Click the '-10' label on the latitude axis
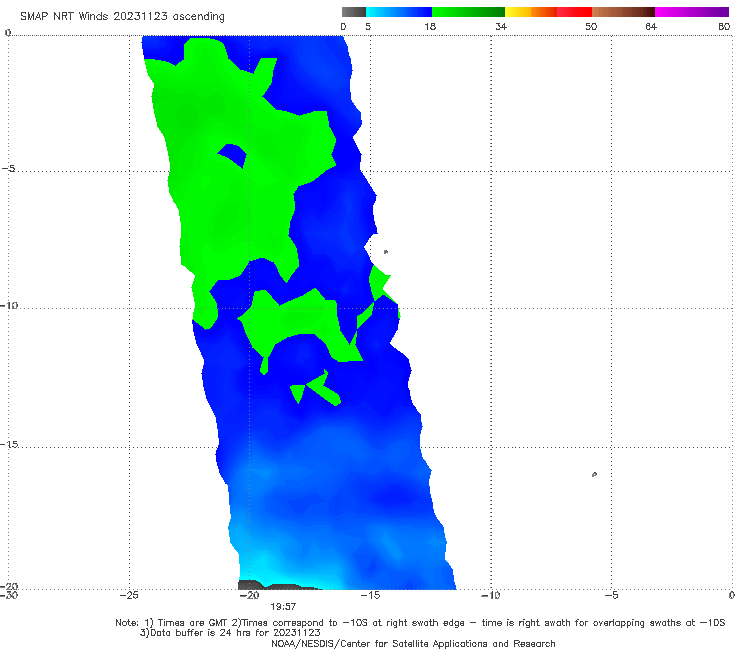740x650 pixels. click(9, 305)
